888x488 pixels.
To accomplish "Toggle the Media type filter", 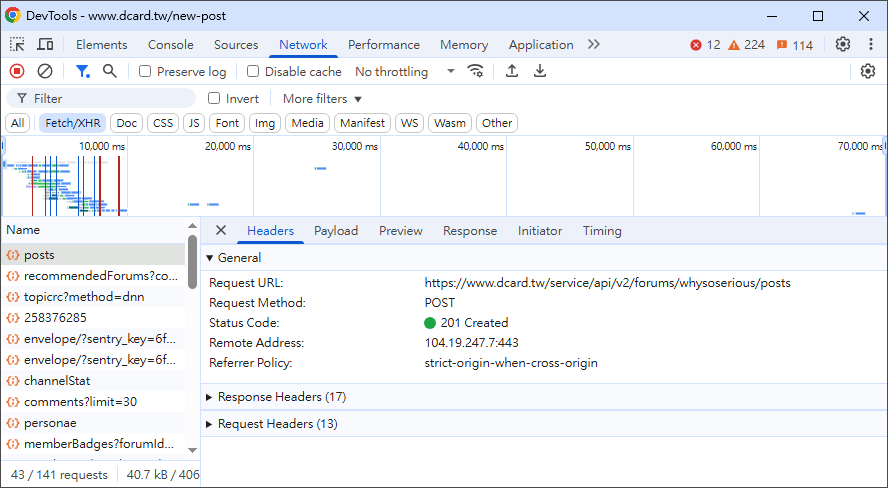I will click(x=308, y=123).
